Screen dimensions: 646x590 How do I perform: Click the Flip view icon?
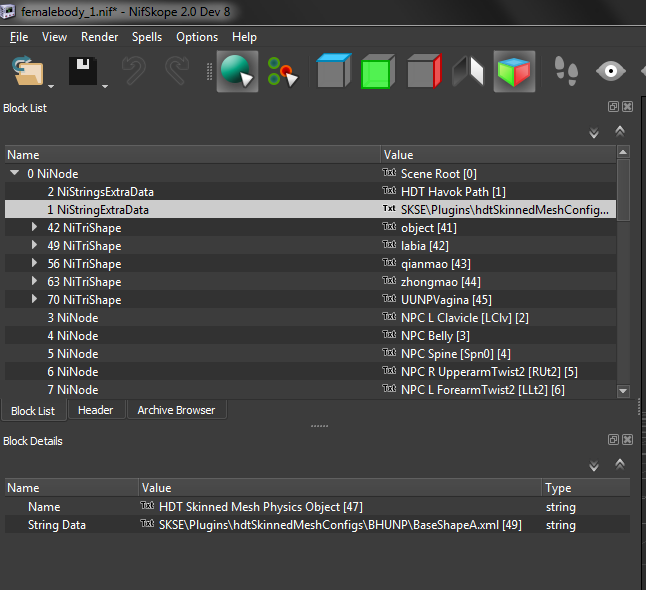coord(468,71)
